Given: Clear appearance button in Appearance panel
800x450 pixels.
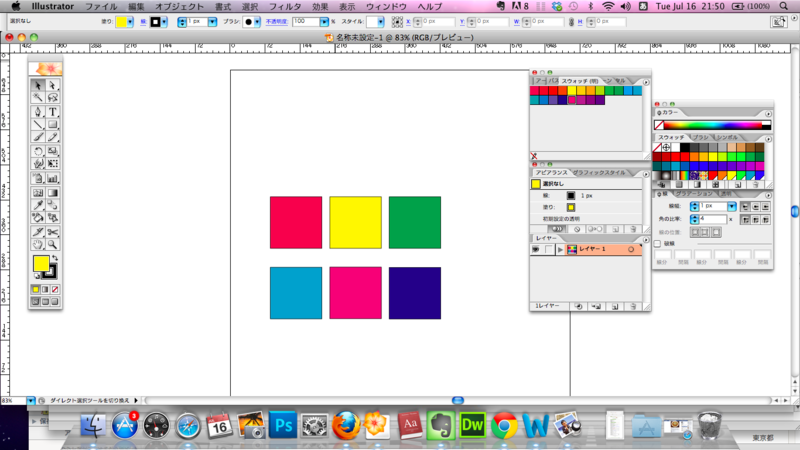Looking at the screenshot, I should pyautogui.click(x=577, y=229).
